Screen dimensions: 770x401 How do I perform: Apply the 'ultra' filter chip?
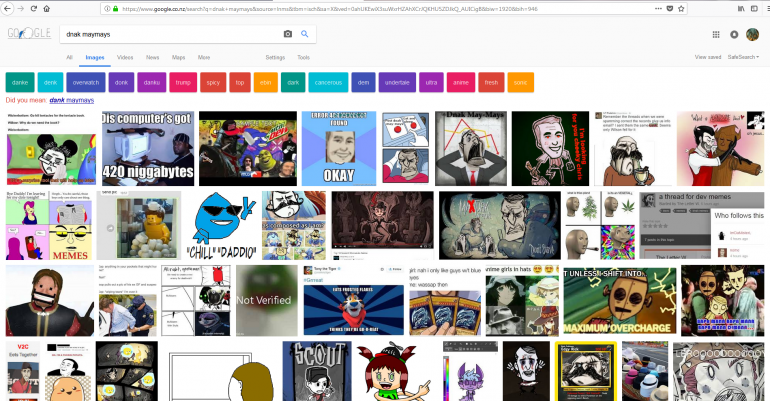coord(431,82)
